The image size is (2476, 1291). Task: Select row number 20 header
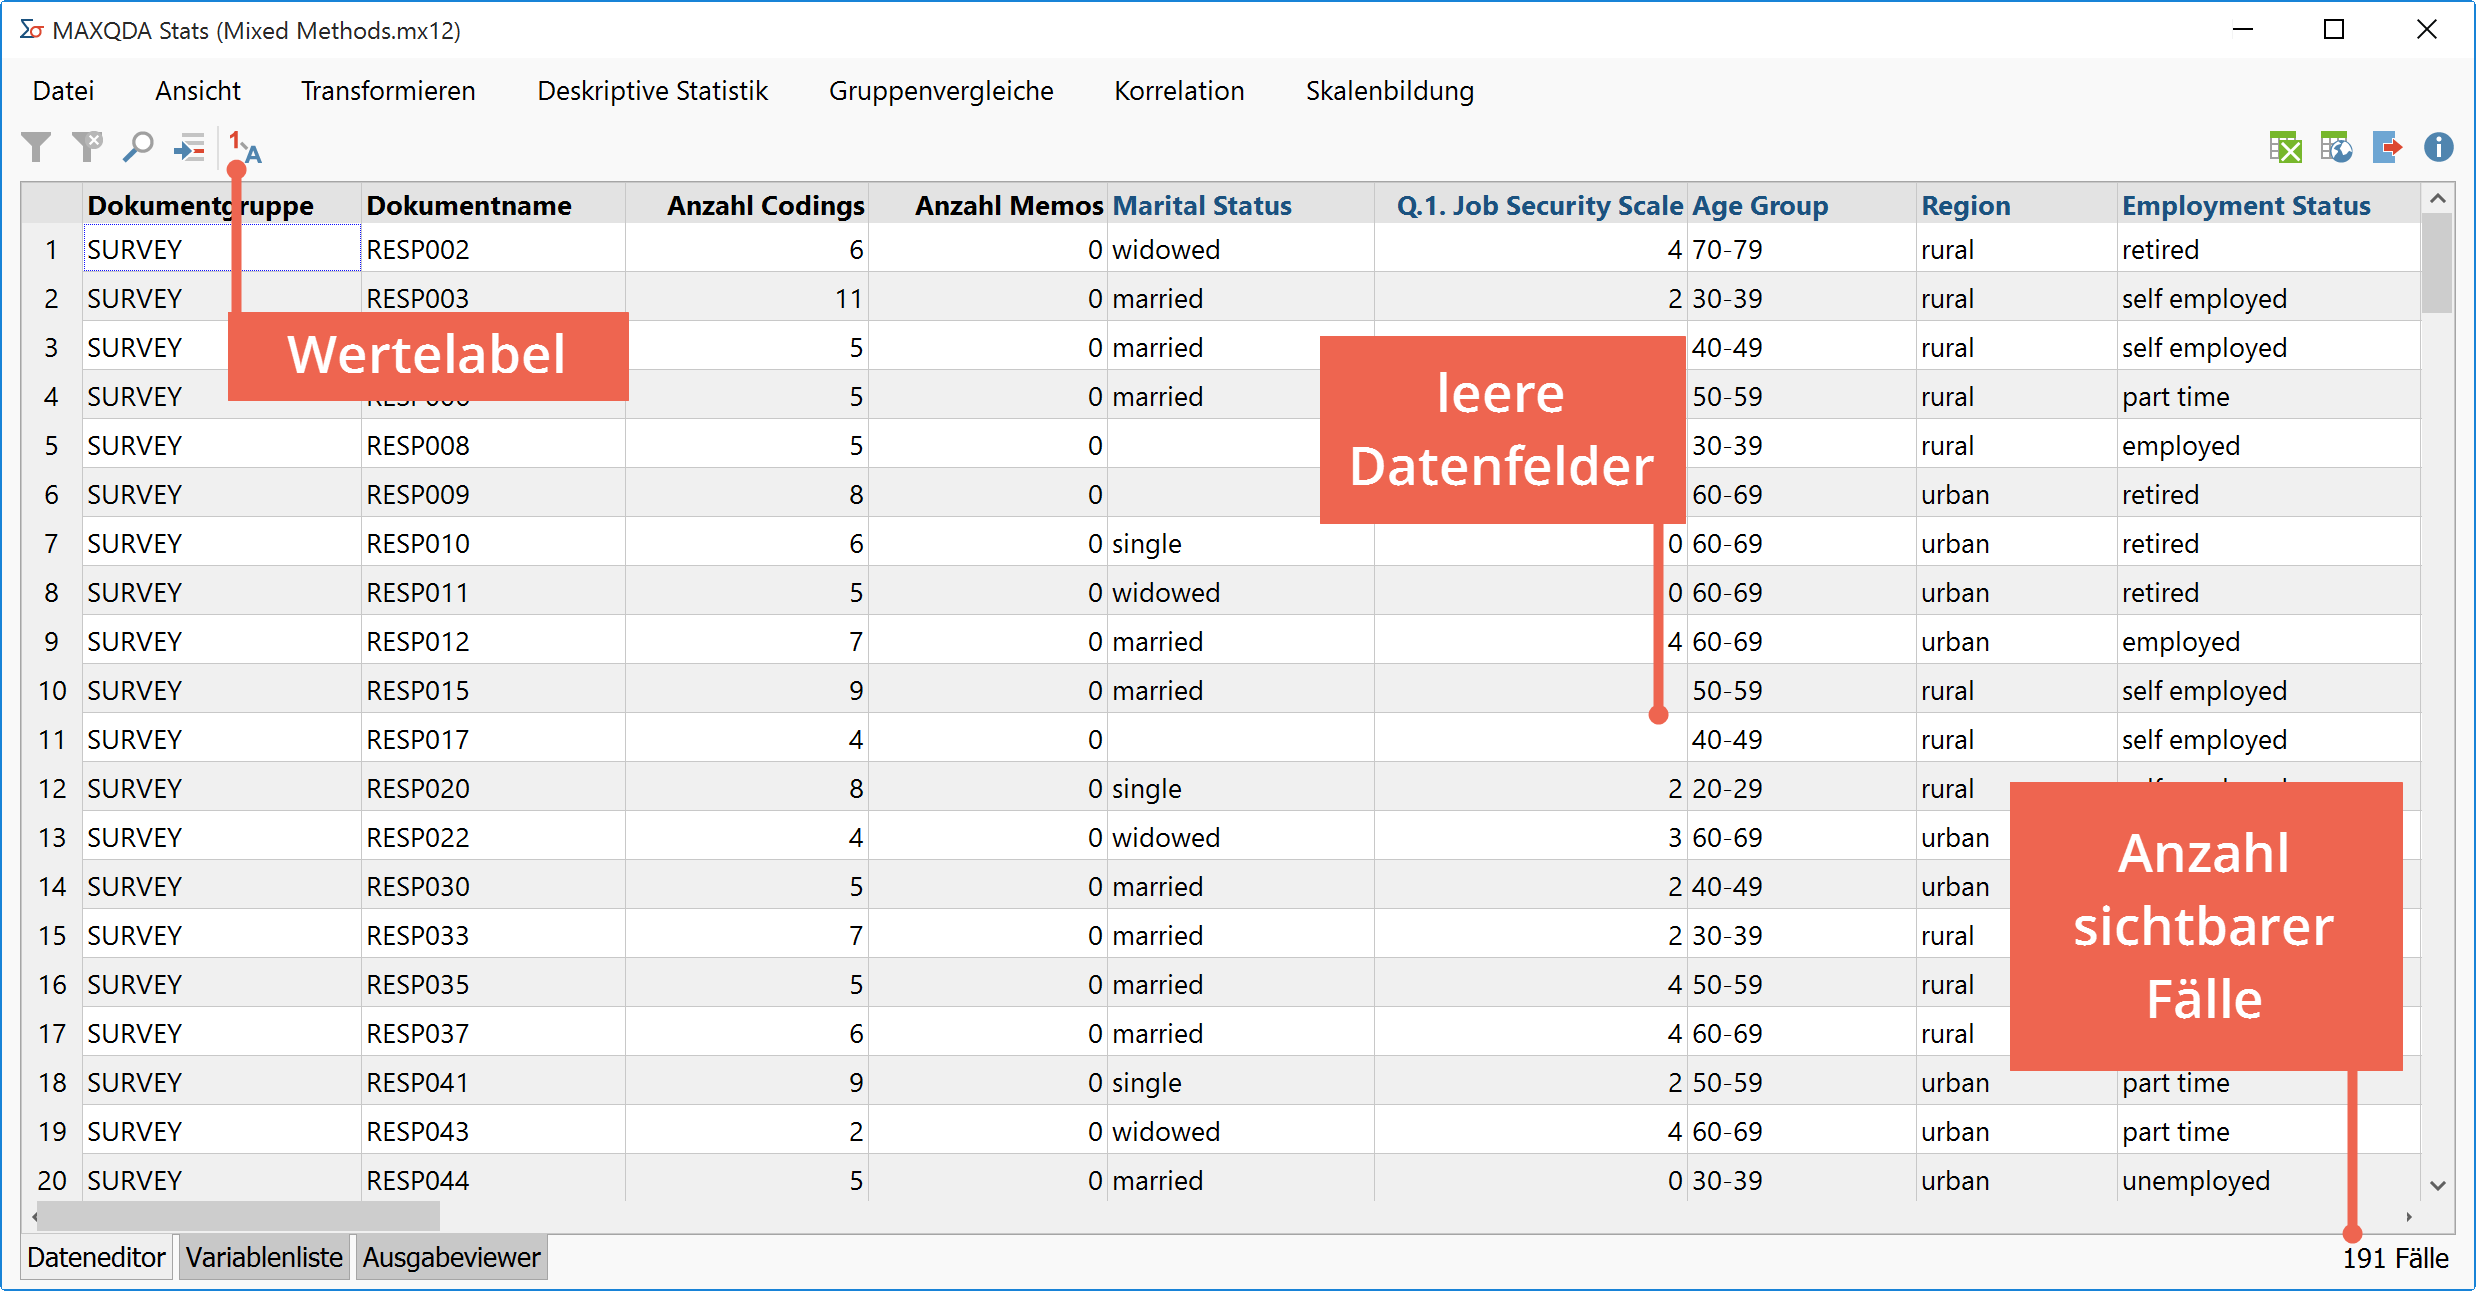[52, 1180]
